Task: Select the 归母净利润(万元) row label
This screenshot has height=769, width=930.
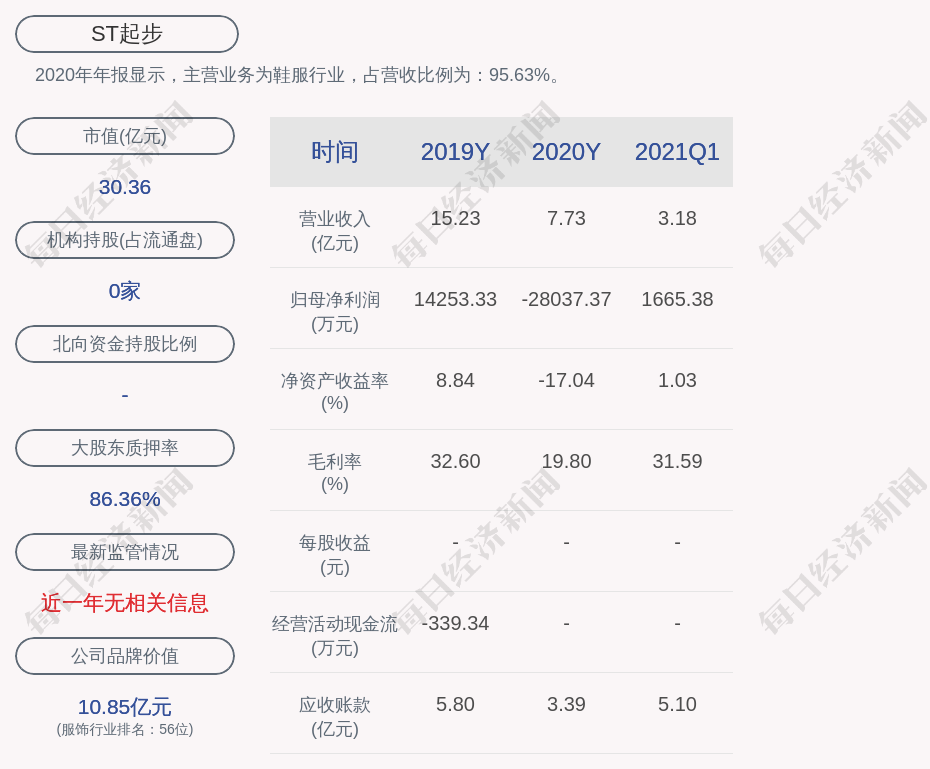Action: 335,312
